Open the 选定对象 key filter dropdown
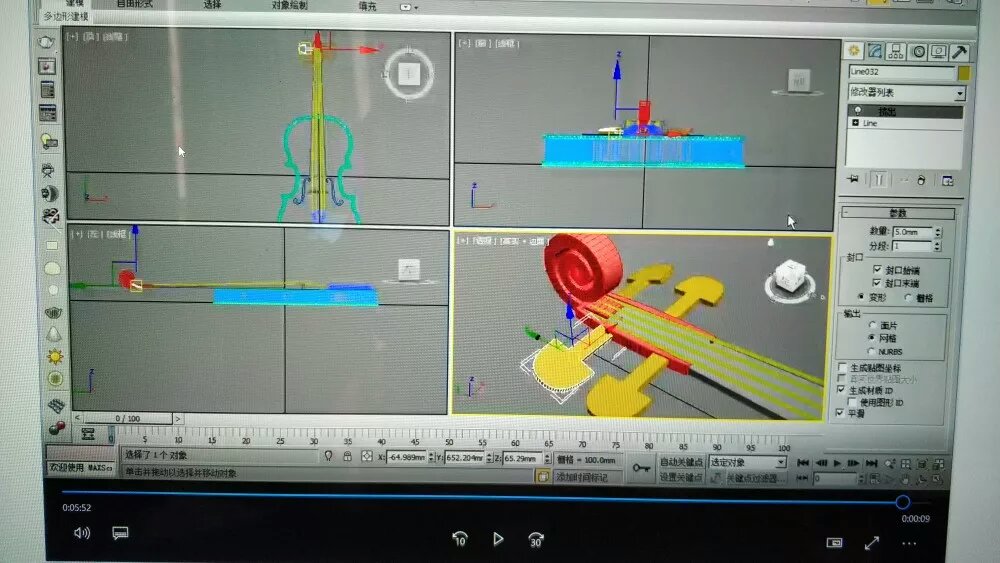Viewport: 1000px width, 563px height. 747,462
